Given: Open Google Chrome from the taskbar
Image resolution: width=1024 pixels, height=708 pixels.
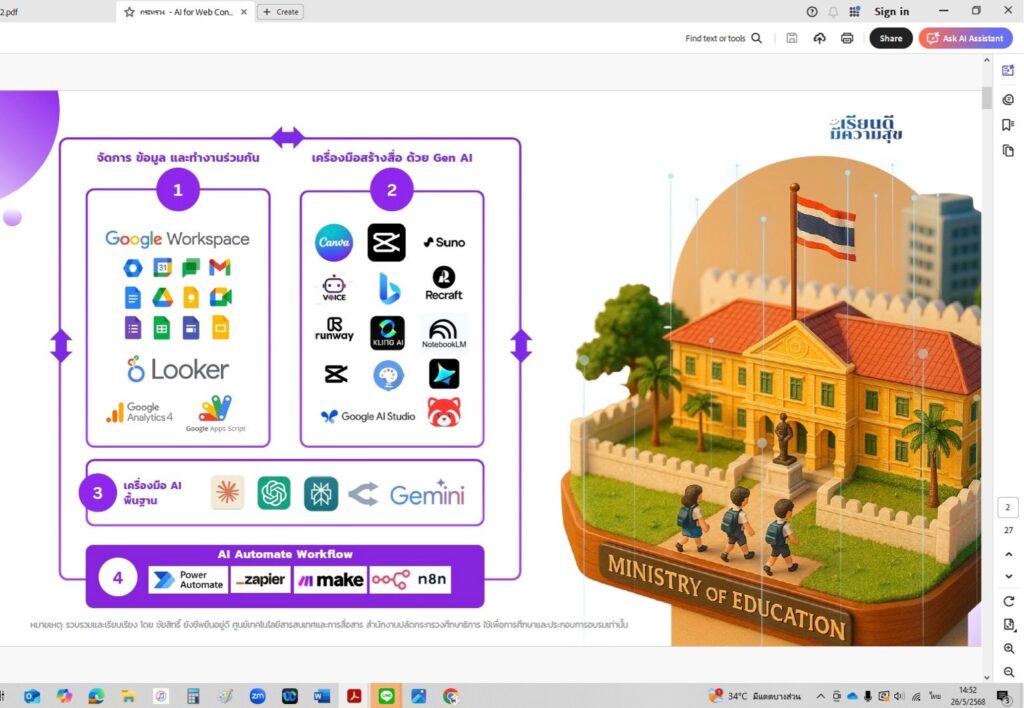Looking at the screenshot, I should click(451, 696).
